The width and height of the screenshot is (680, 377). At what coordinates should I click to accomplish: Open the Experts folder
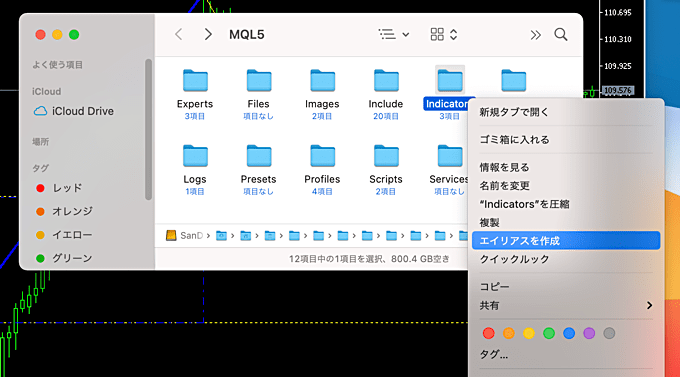(x=195, y=81)
